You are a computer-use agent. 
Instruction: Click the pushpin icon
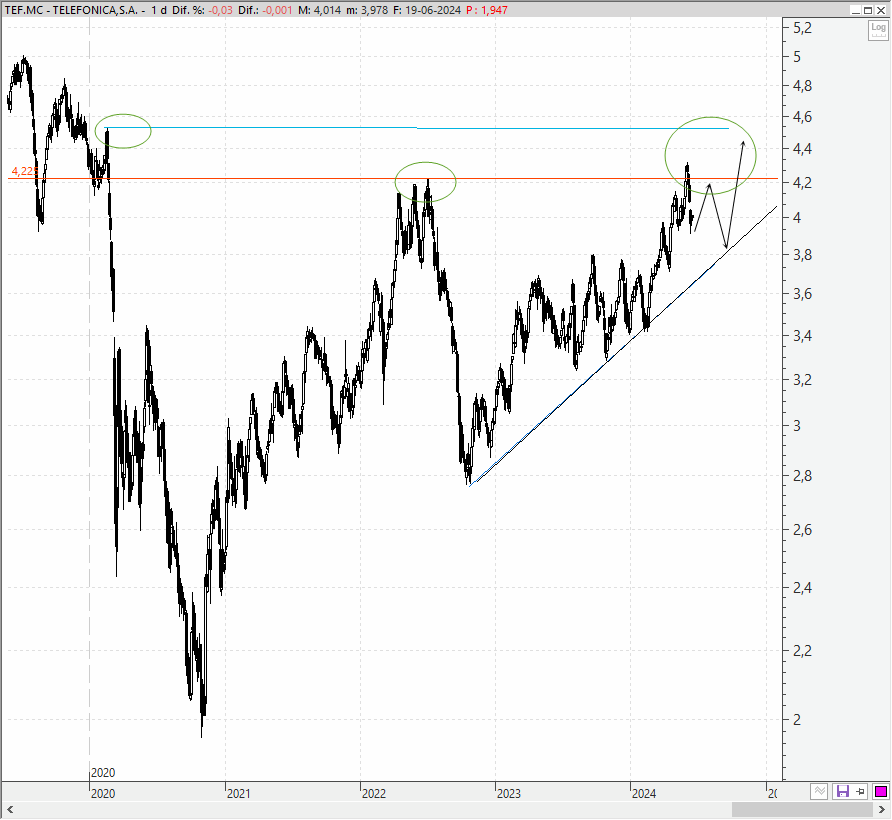click(x=861, y=792)
